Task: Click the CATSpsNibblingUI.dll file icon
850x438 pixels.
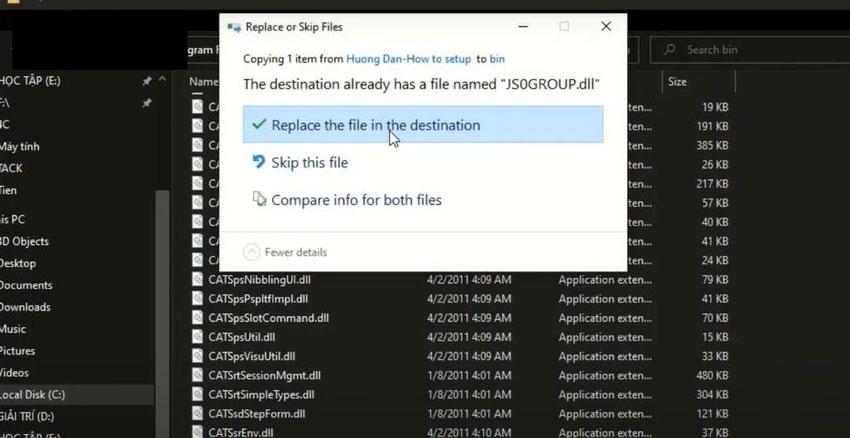Action: 198,278
